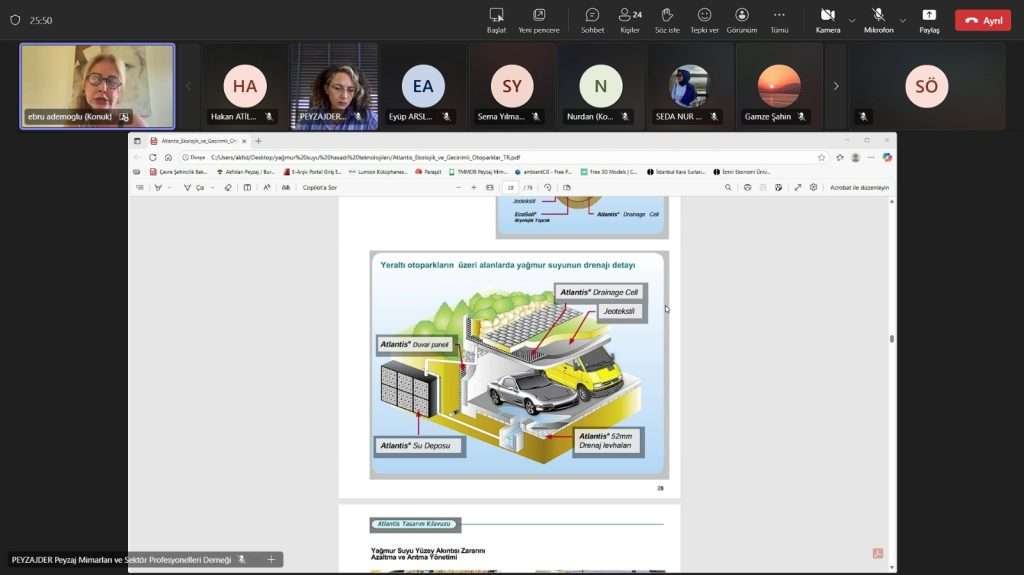The image size is (1024, 575).
Task: Search within the PDF document
Action: pyautogui.click(x=728, y=188)
